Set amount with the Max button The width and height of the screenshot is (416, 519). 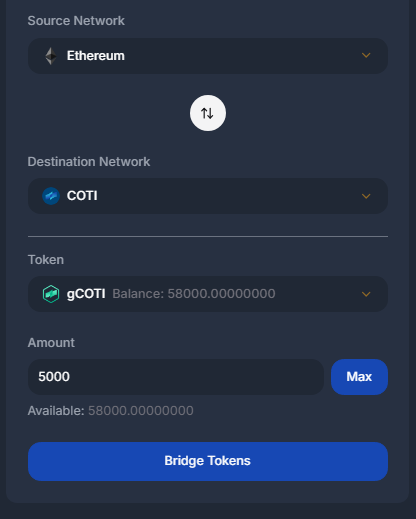359,377
